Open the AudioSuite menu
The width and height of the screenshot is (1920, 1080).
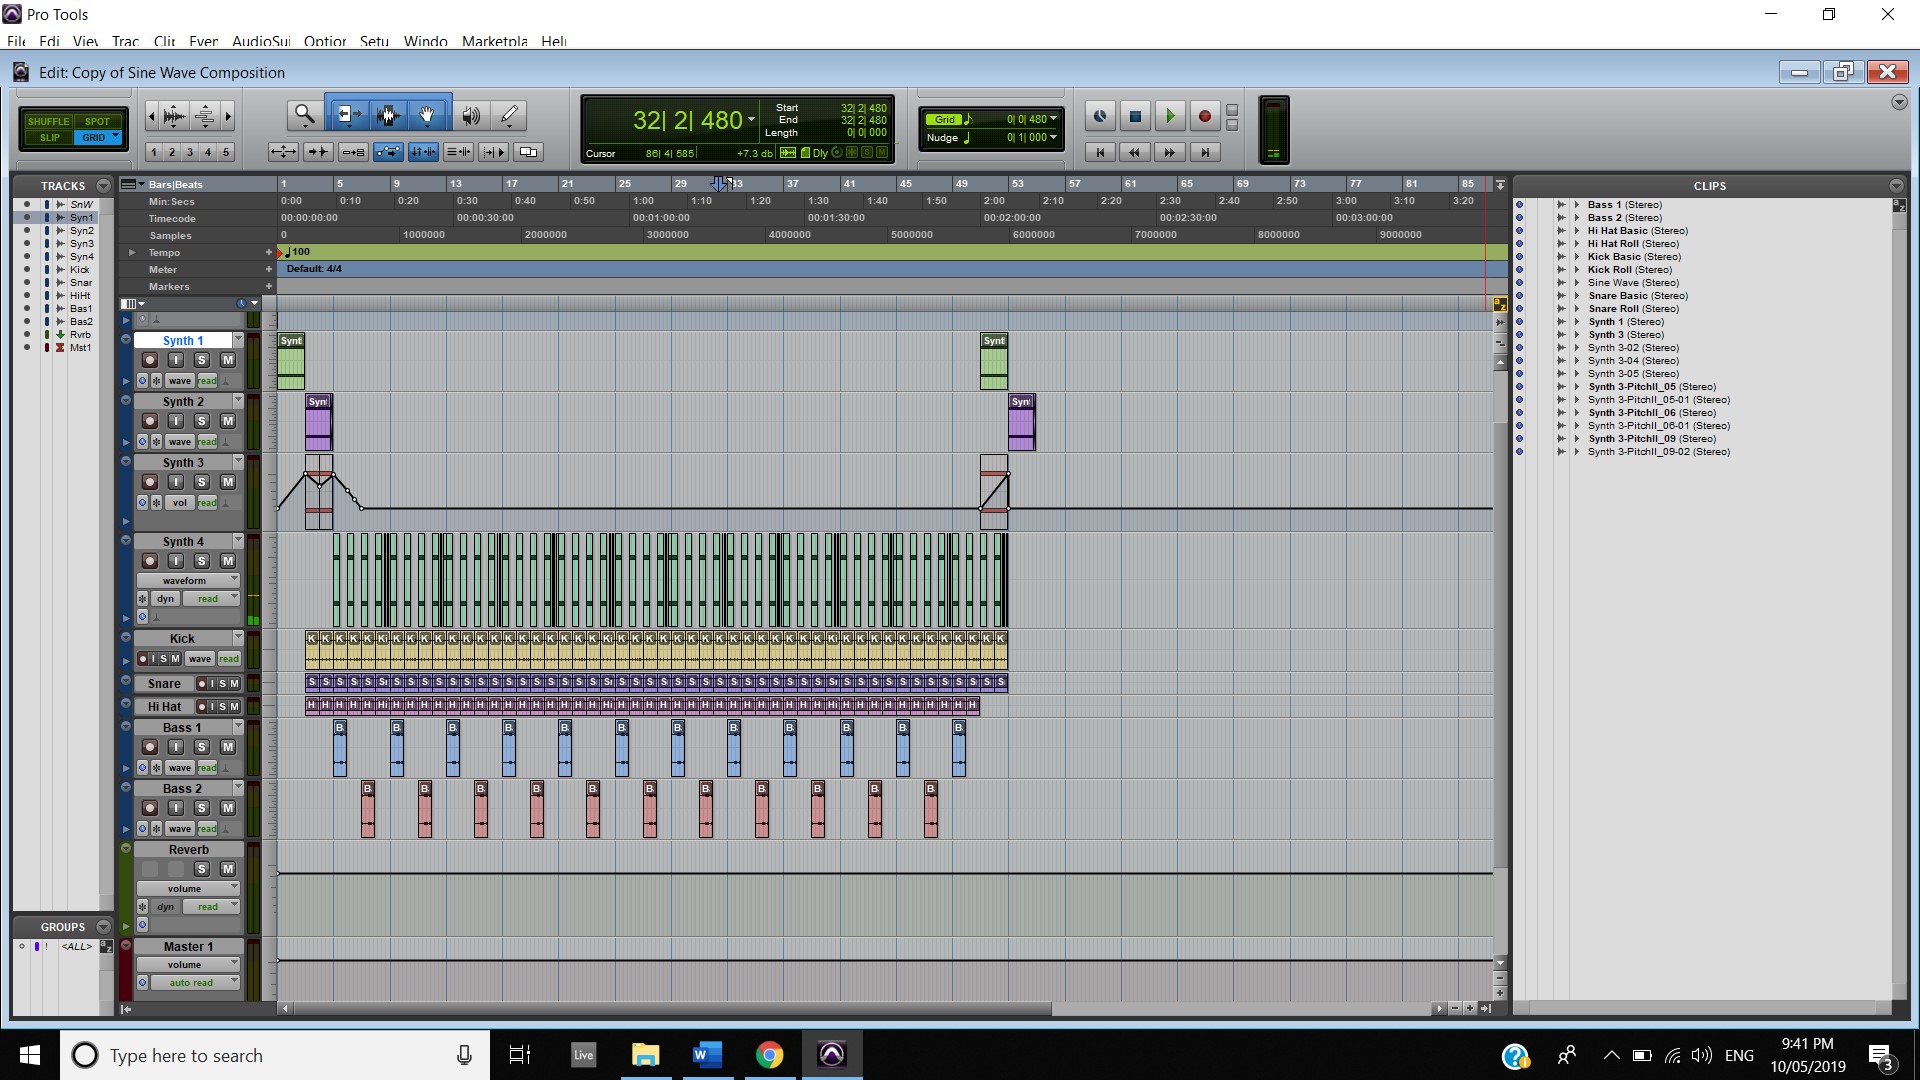pyautogui.click(x=260, y=41)
